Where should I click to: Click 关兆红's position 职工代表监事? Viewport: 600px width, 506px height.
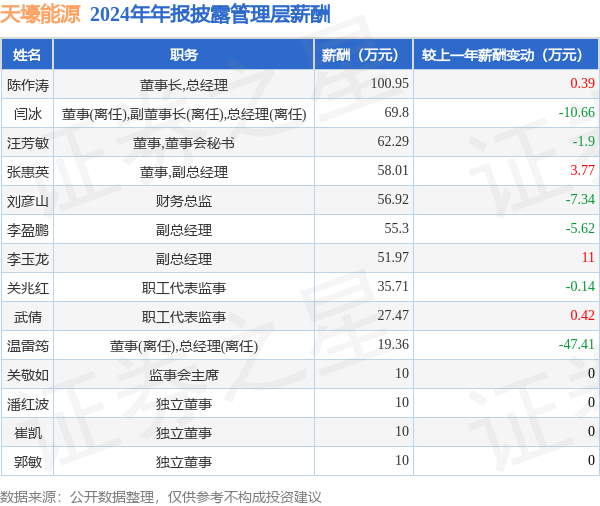[x=184, y=288]
